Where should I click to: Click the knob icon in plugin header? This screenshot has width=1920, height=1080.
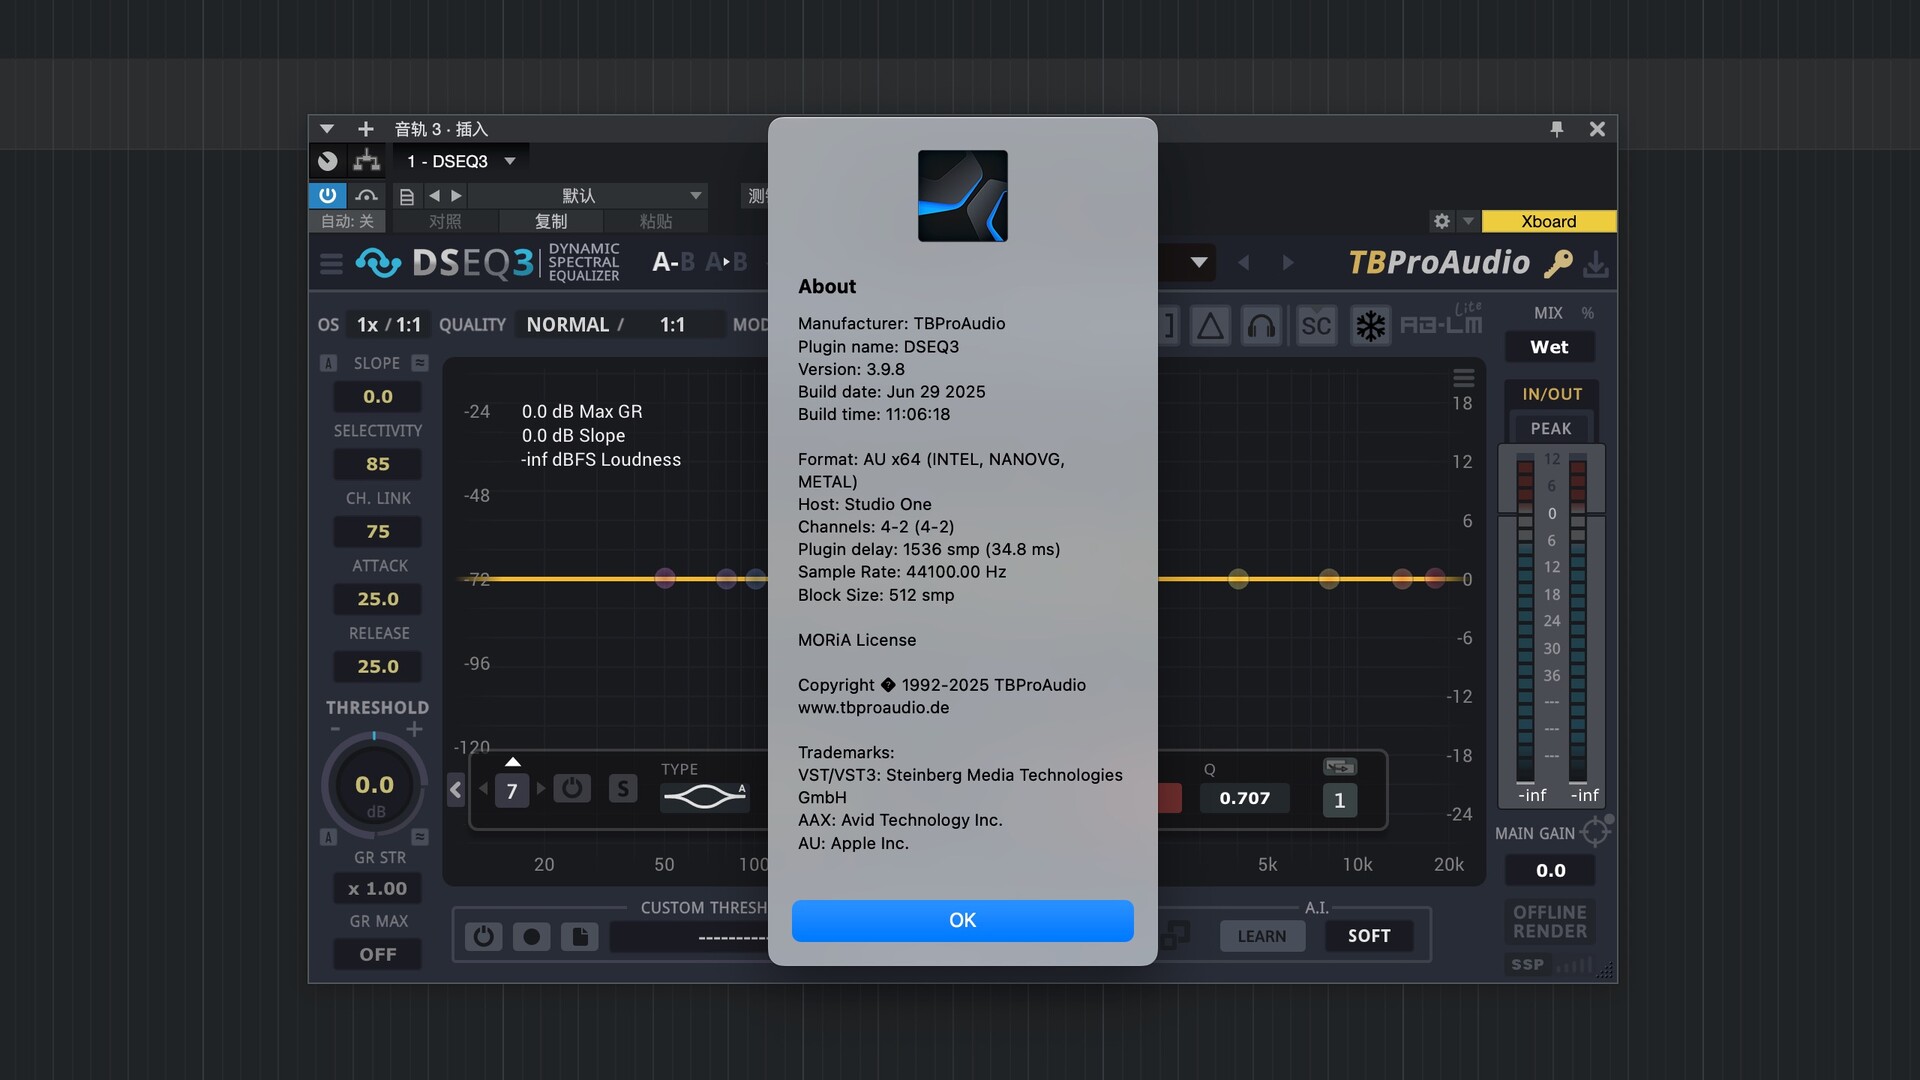point(327,161)
